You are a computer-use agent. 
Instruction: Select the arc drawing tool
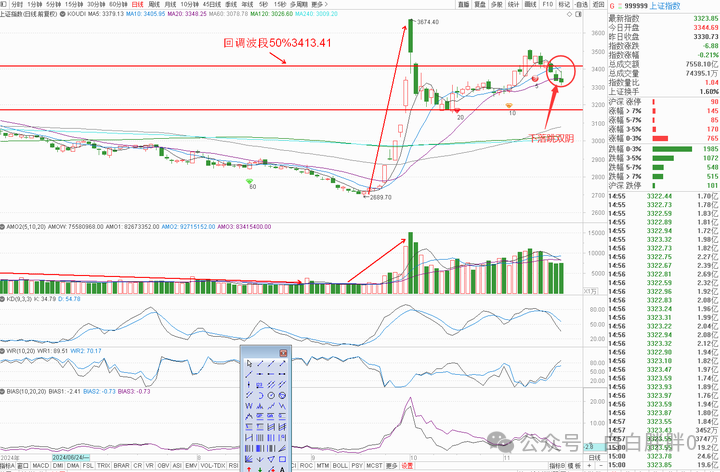[x=260, y=395]
